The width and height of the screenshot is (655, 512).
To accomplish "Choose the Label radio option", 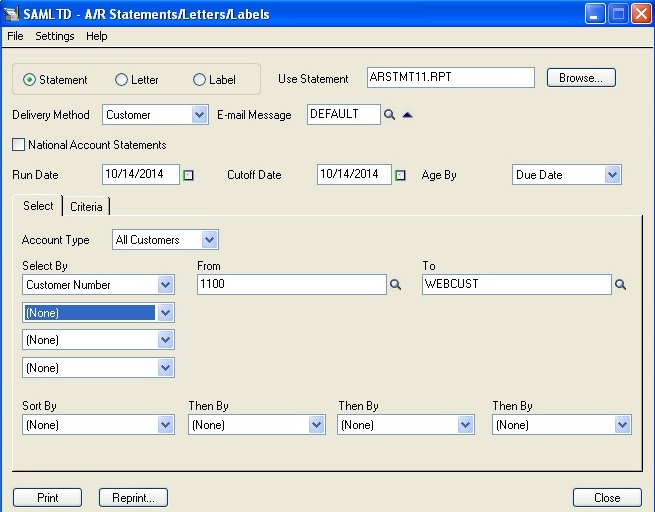I will pos(199,80).
